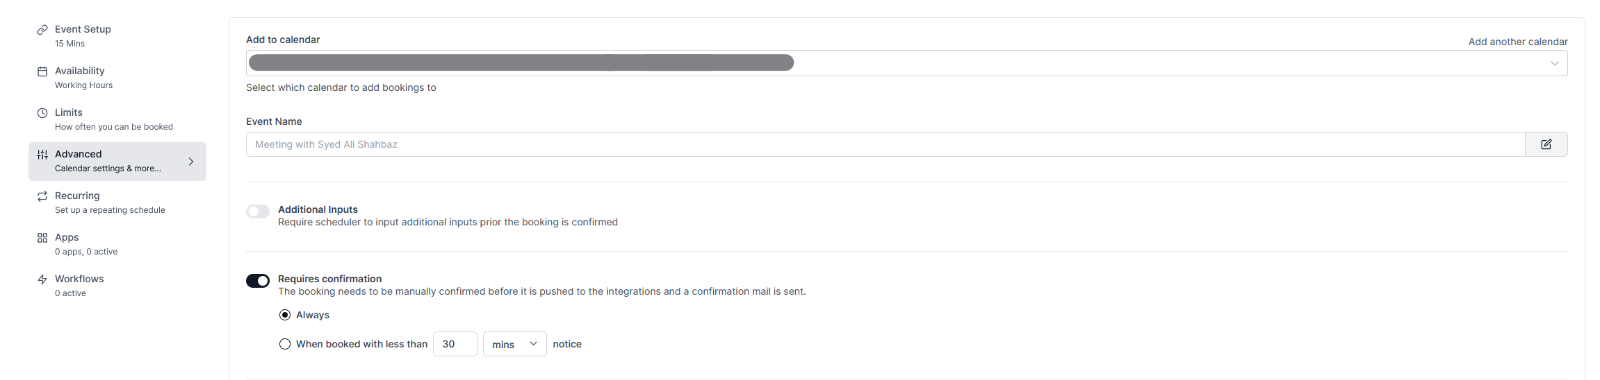
Task: Disable the Requires confirmation toggle
Action: click(258, 281)
